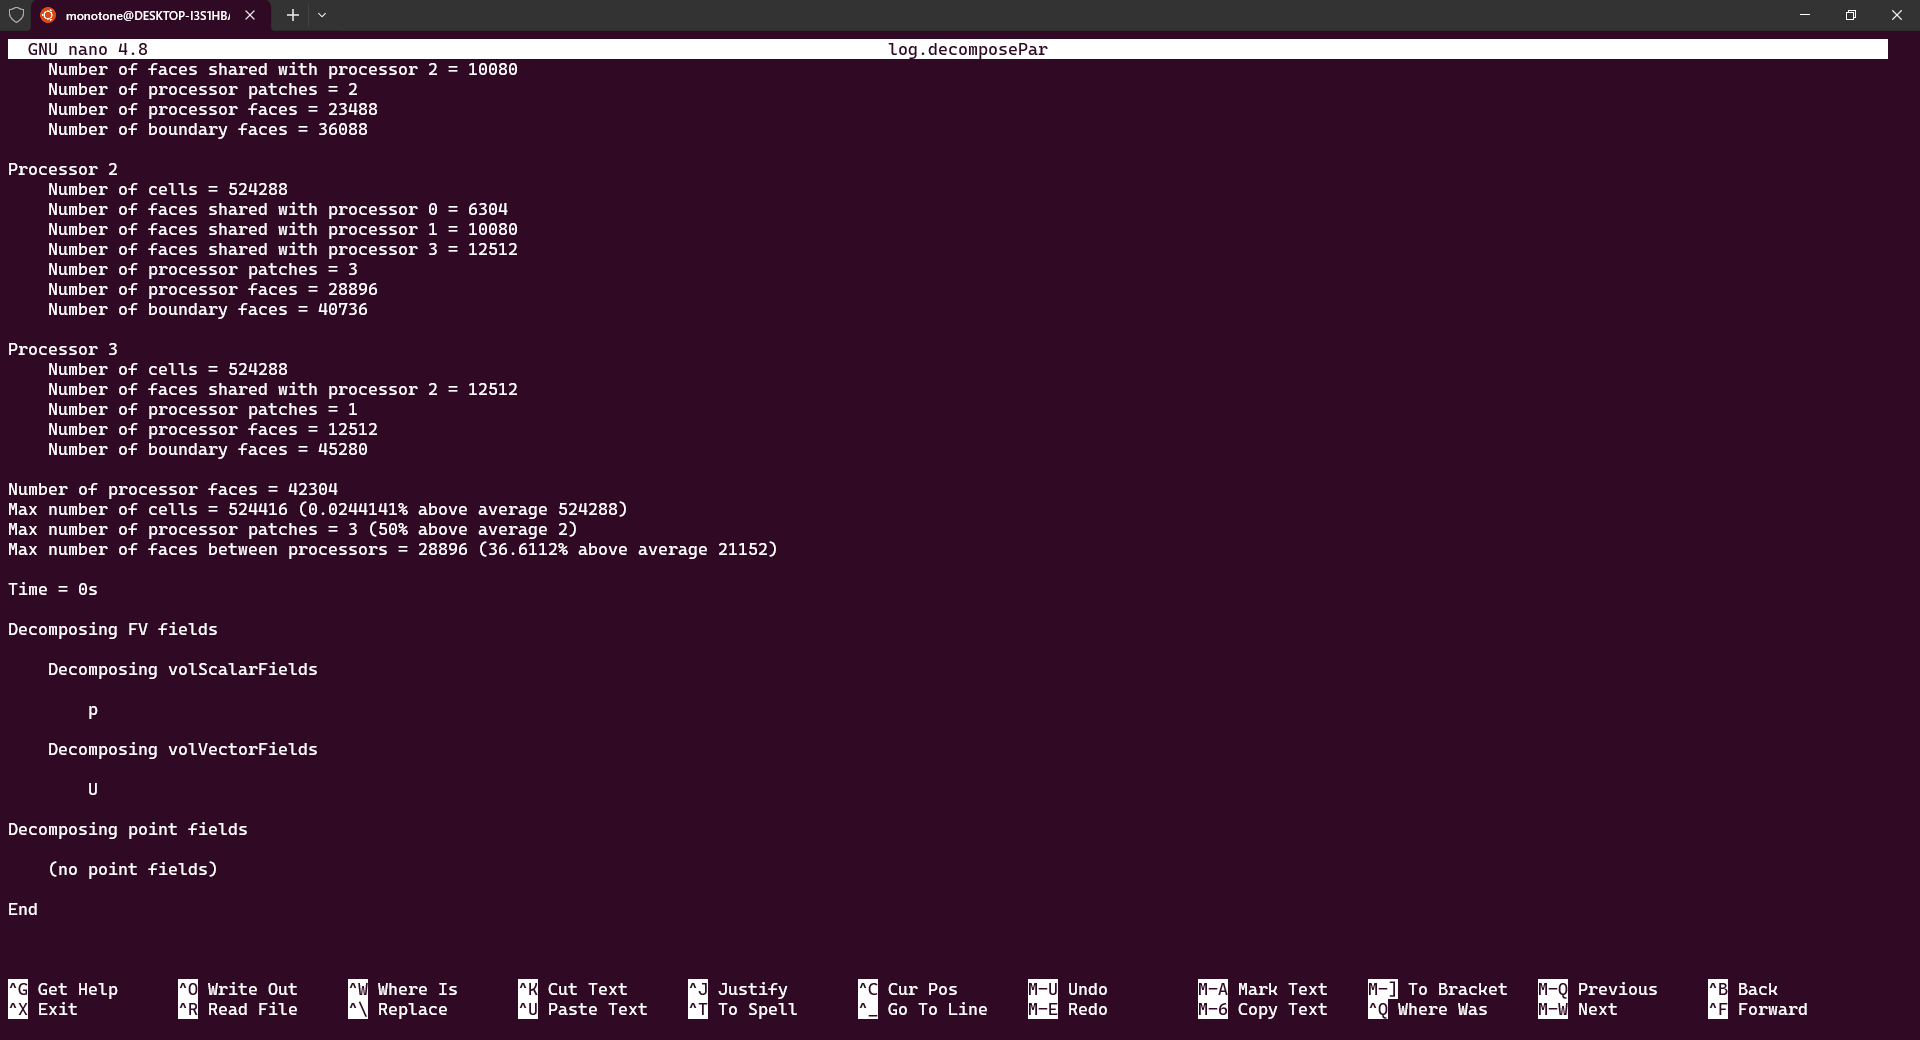Open the new tab profile dropdown
Image resolution: width=1920 pixels, height=1040 pixels.
point(322,15)
